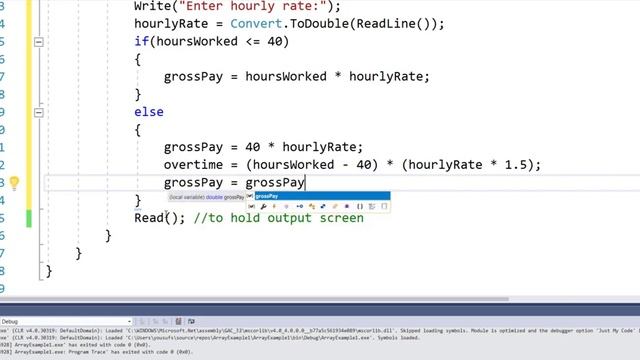Click the 'double' keyword in the tooltip
Image resolution: width=640 pixels, height=360 pixels.
[x=214, y=197]
